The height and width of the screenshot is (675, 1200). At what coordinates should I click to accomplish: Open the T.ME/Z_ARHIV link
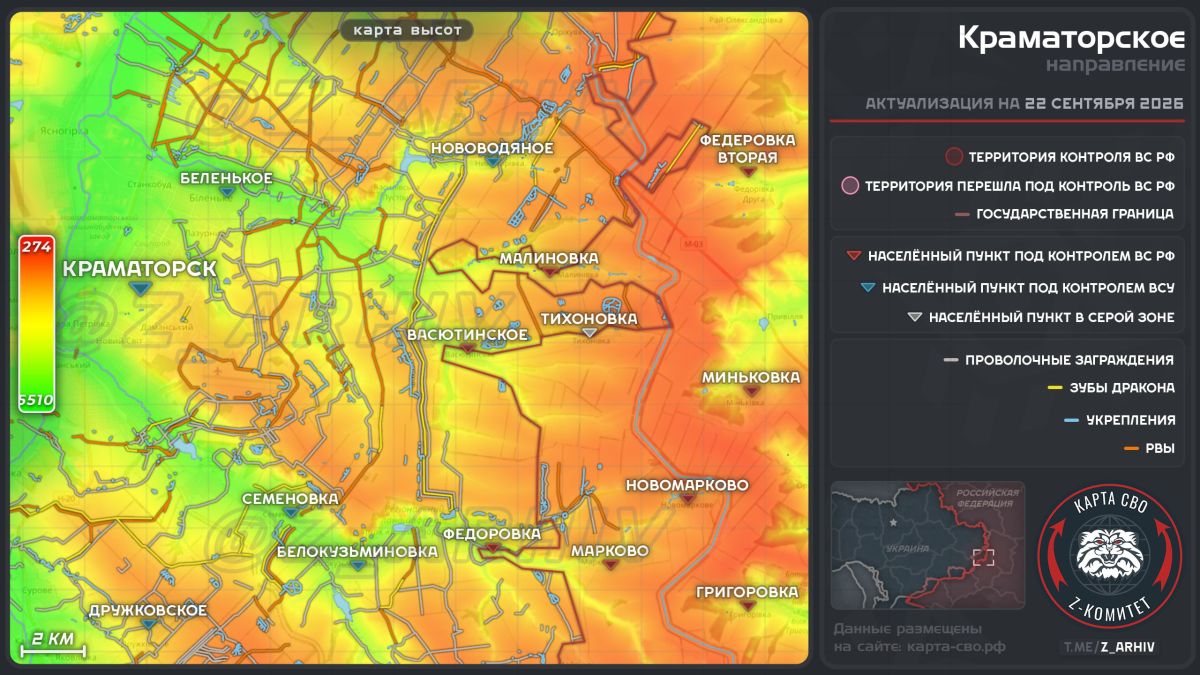[x=1109, y=647]
